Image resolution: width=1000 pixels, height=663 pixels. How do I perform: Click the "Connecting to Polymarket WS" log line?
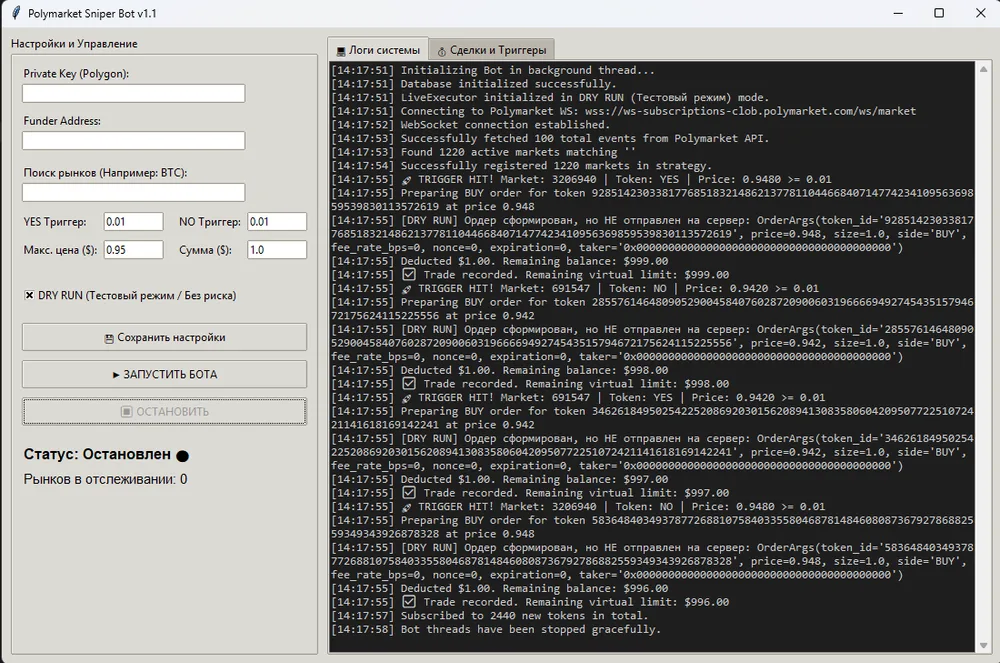pos(624,111)
